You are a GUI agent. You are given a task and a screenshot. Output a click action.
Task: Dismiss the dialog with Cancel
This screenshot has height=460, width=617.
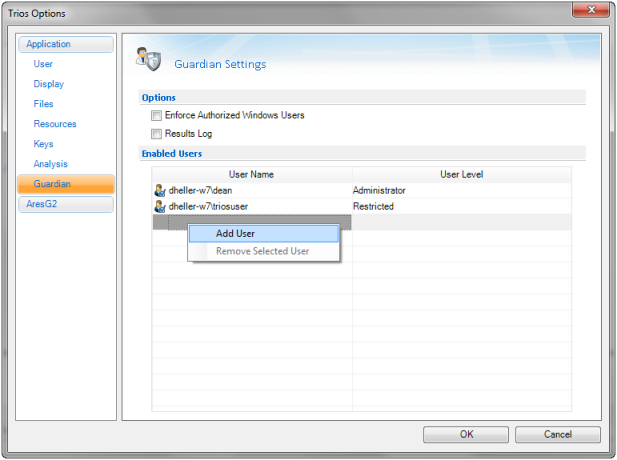click(x=558, y=434)
